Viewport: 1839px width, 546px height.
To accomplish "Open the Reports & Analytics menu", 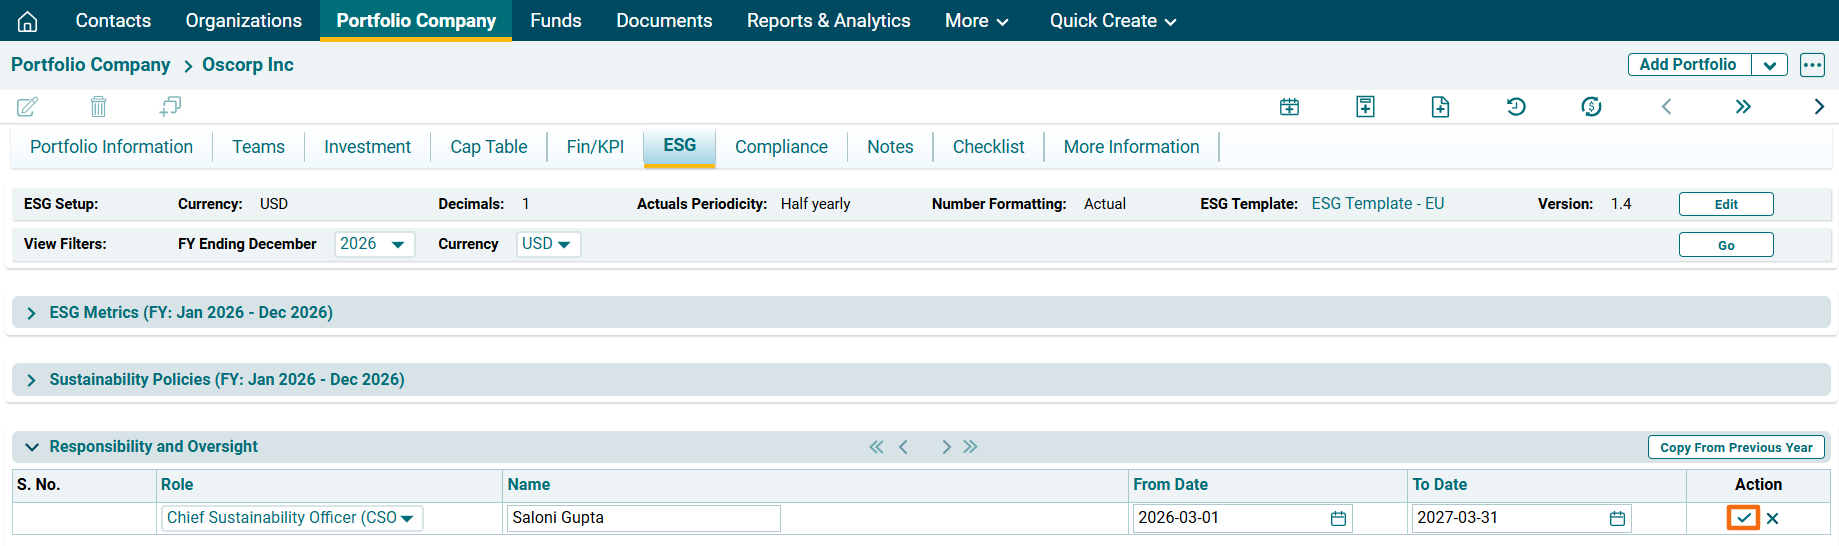I will click(828, 21).
